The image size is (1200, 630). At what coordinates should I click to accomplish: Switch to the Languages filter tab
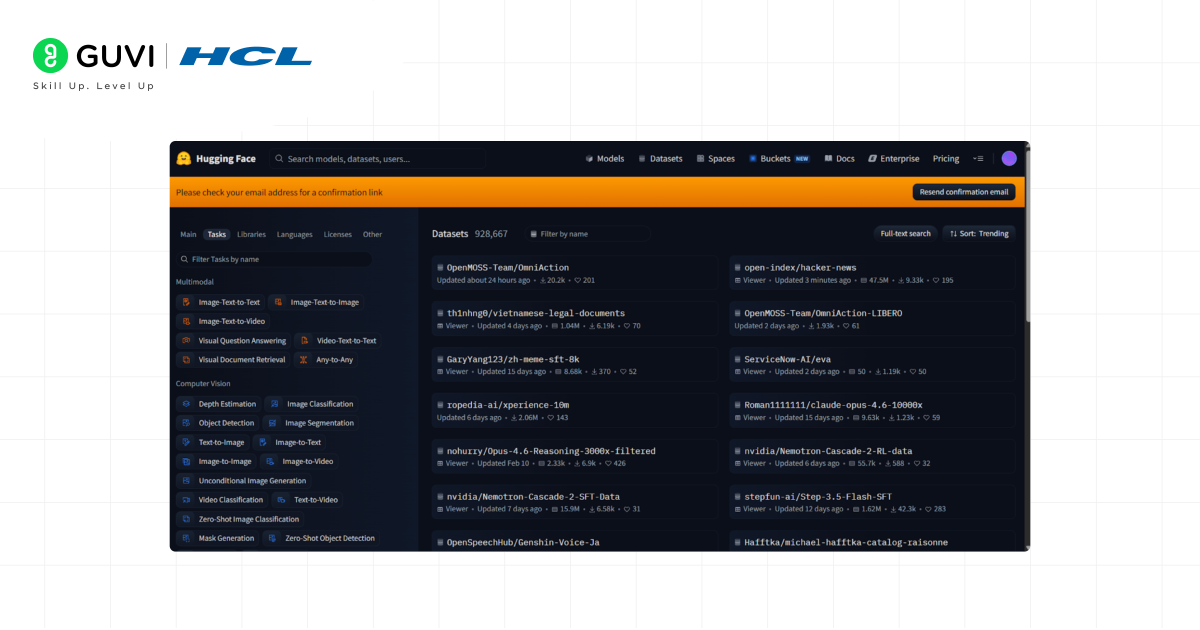[x=295, y=234]
